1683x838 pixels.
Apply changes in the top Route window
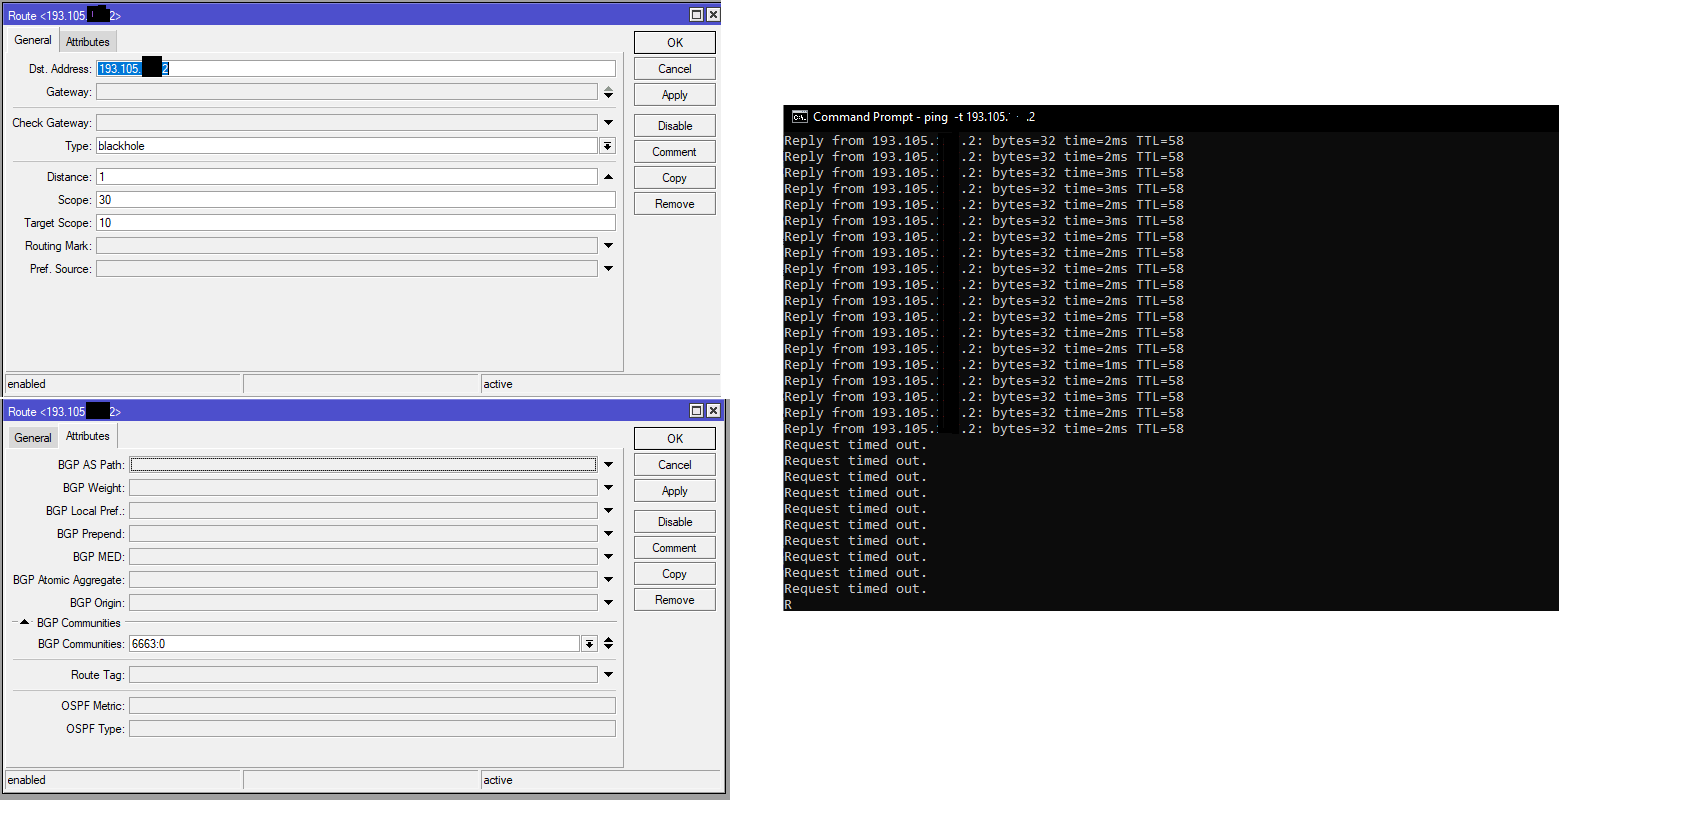pyautogui.click(x=675, y=95)
